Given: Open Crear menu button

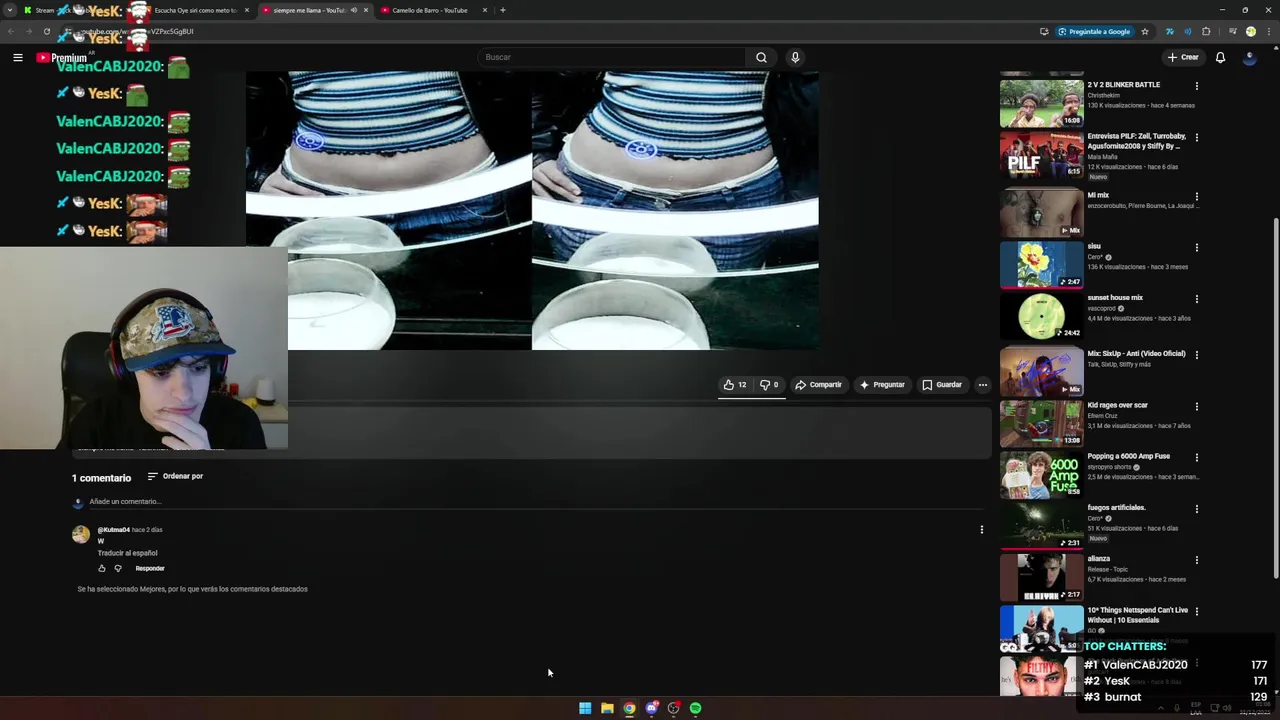Looking at the screenshot, I should click(x=1183, y=57).
